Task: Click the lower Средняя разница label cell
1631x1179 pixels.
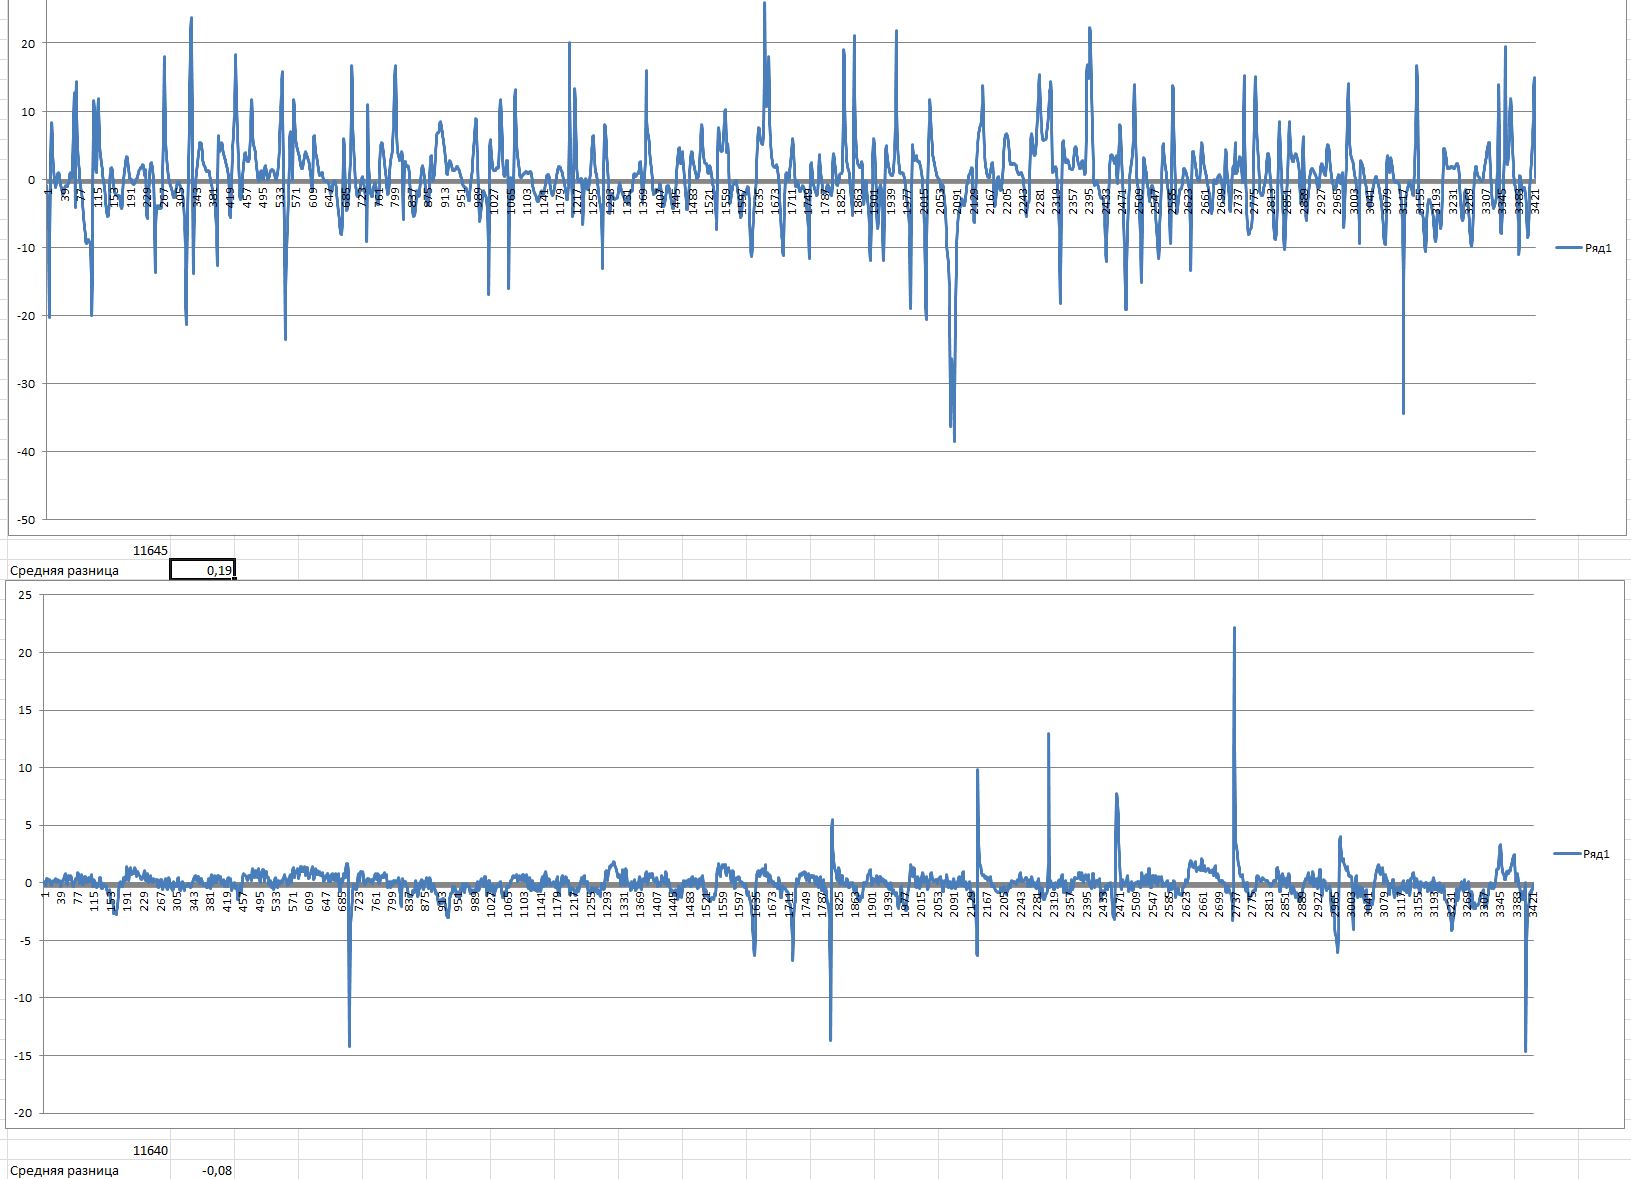Action: click(65, 1170)
